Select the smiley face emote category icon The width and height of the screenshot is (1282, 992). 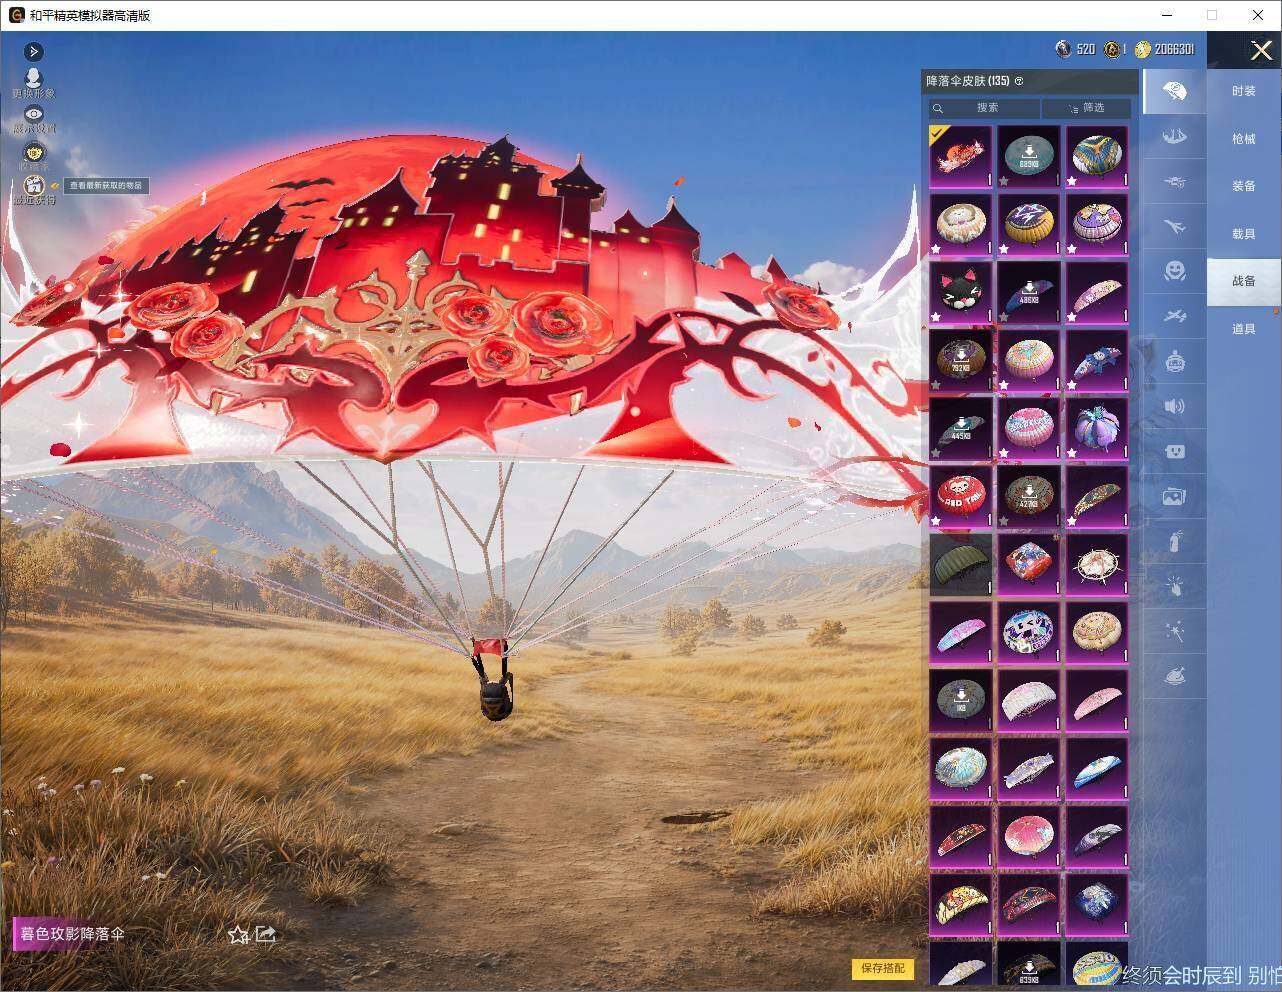[x=1175, y=271]
